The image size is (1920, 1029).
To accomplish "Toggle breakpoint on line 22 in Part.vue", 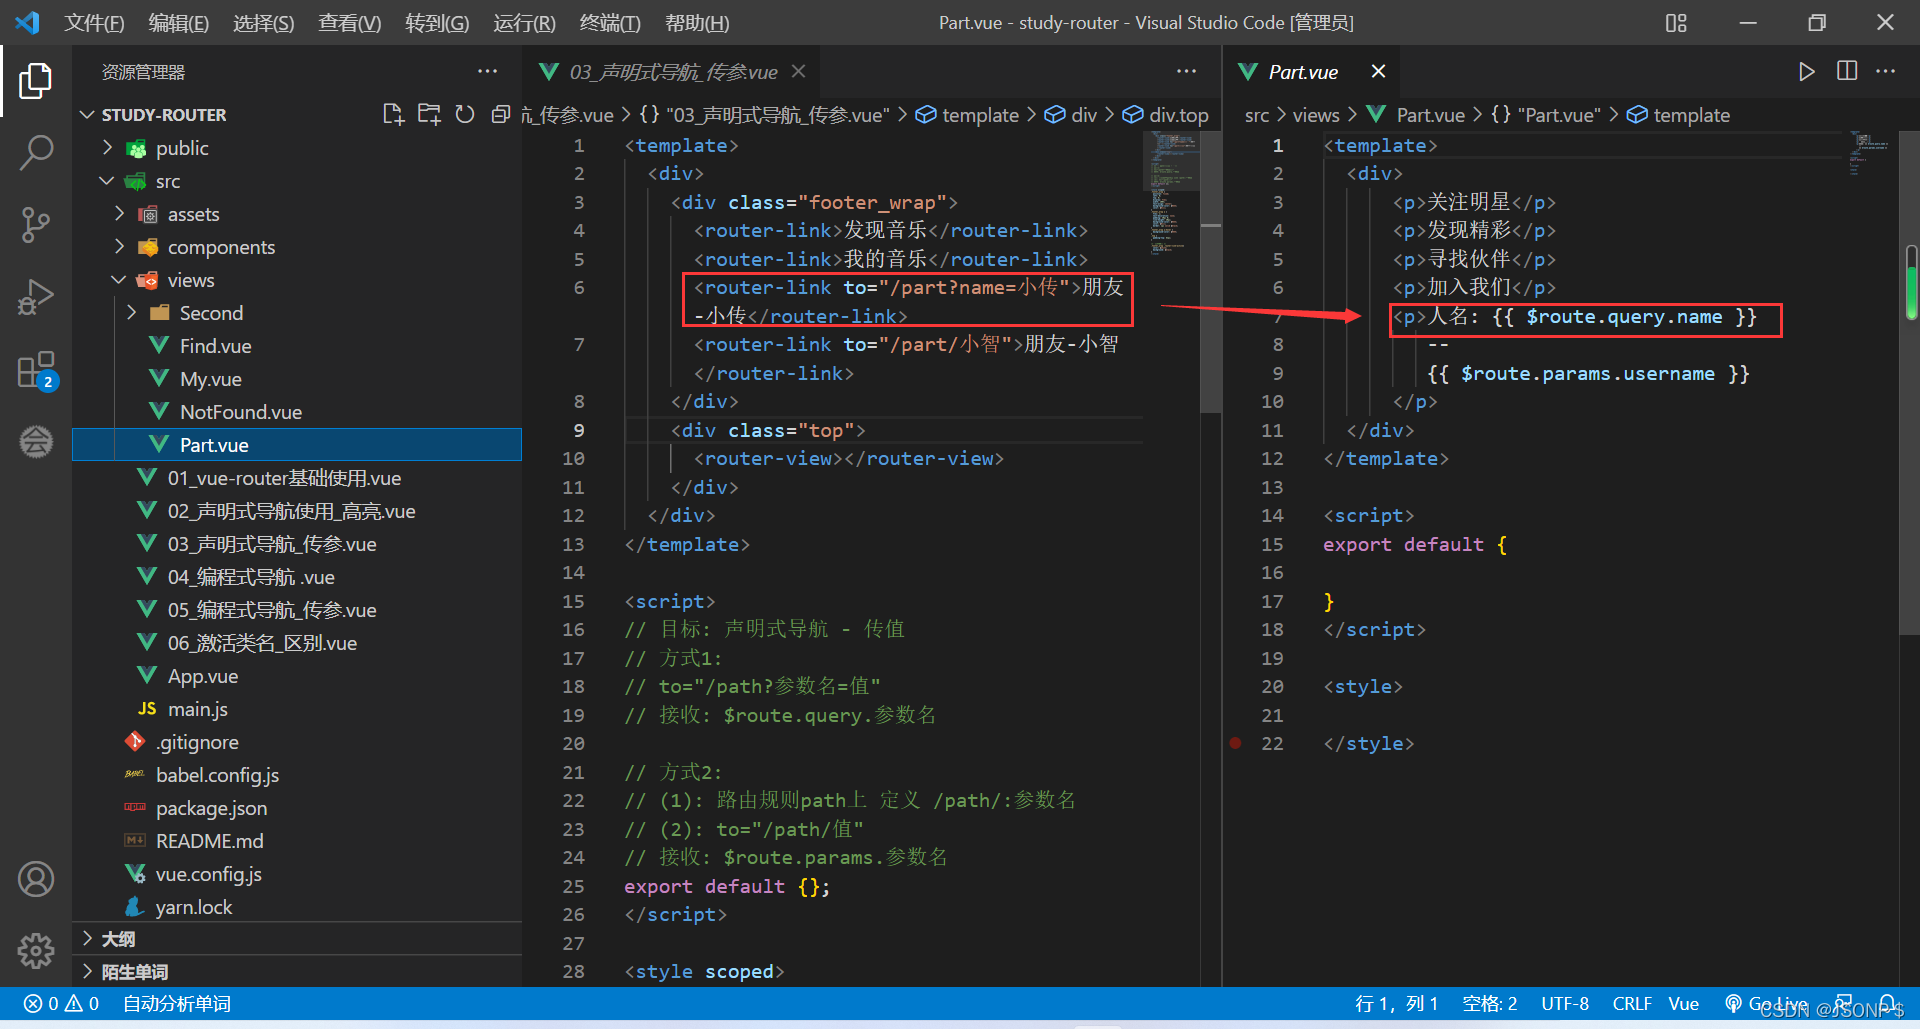I will coord(1236,743).
